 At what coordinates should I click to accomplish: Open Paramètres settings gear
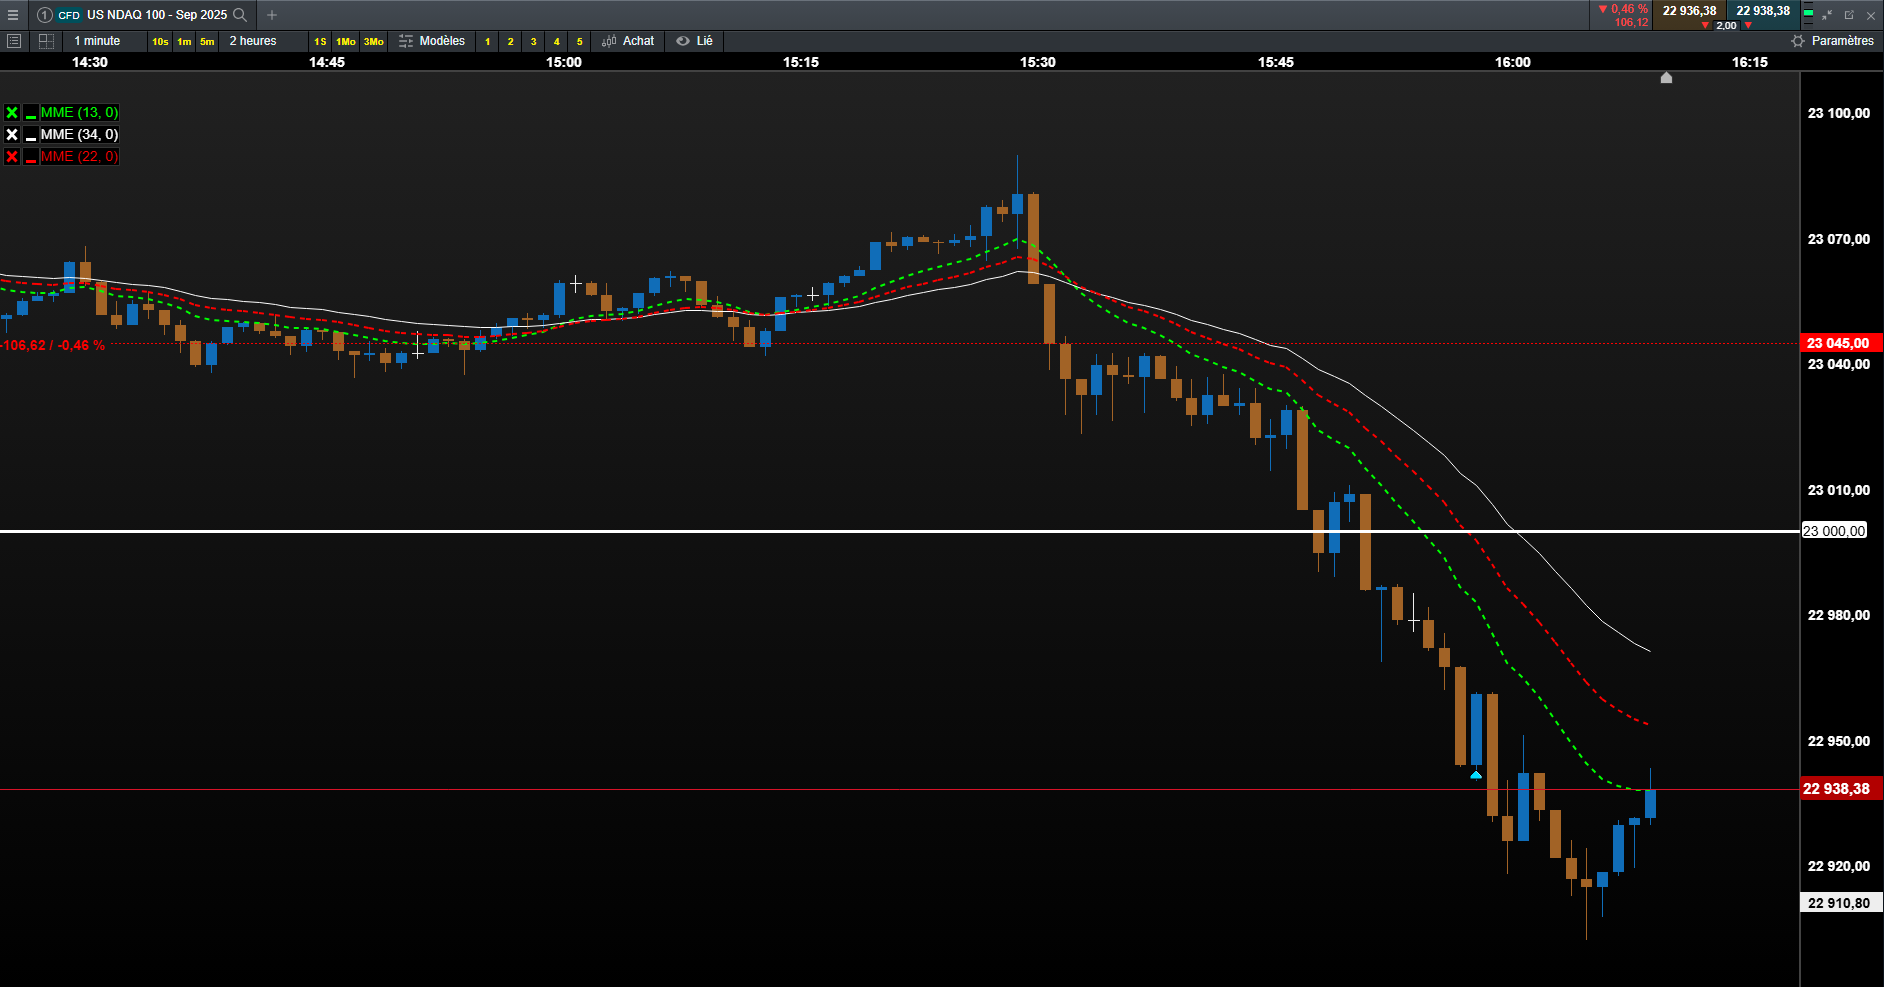click(1832, 41)
